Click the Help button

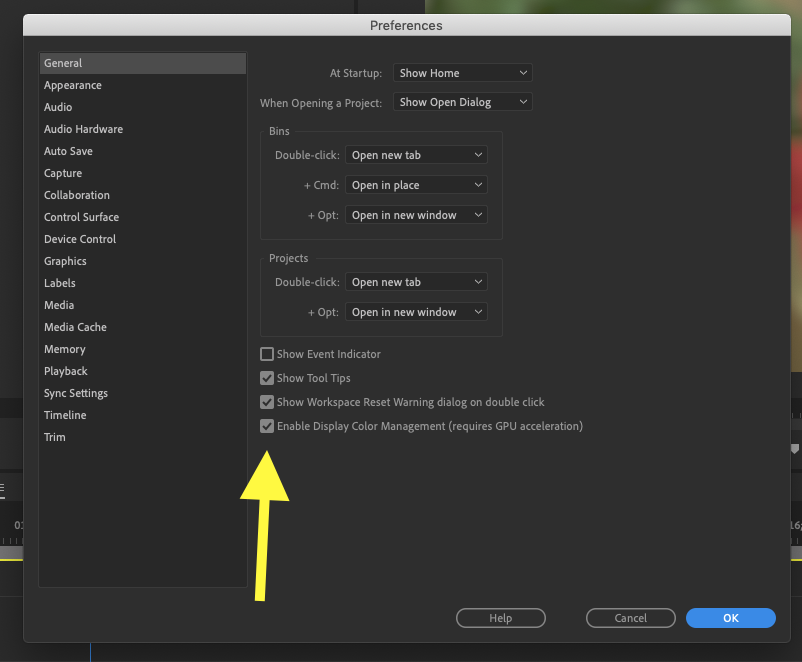[x=501, y=618]
